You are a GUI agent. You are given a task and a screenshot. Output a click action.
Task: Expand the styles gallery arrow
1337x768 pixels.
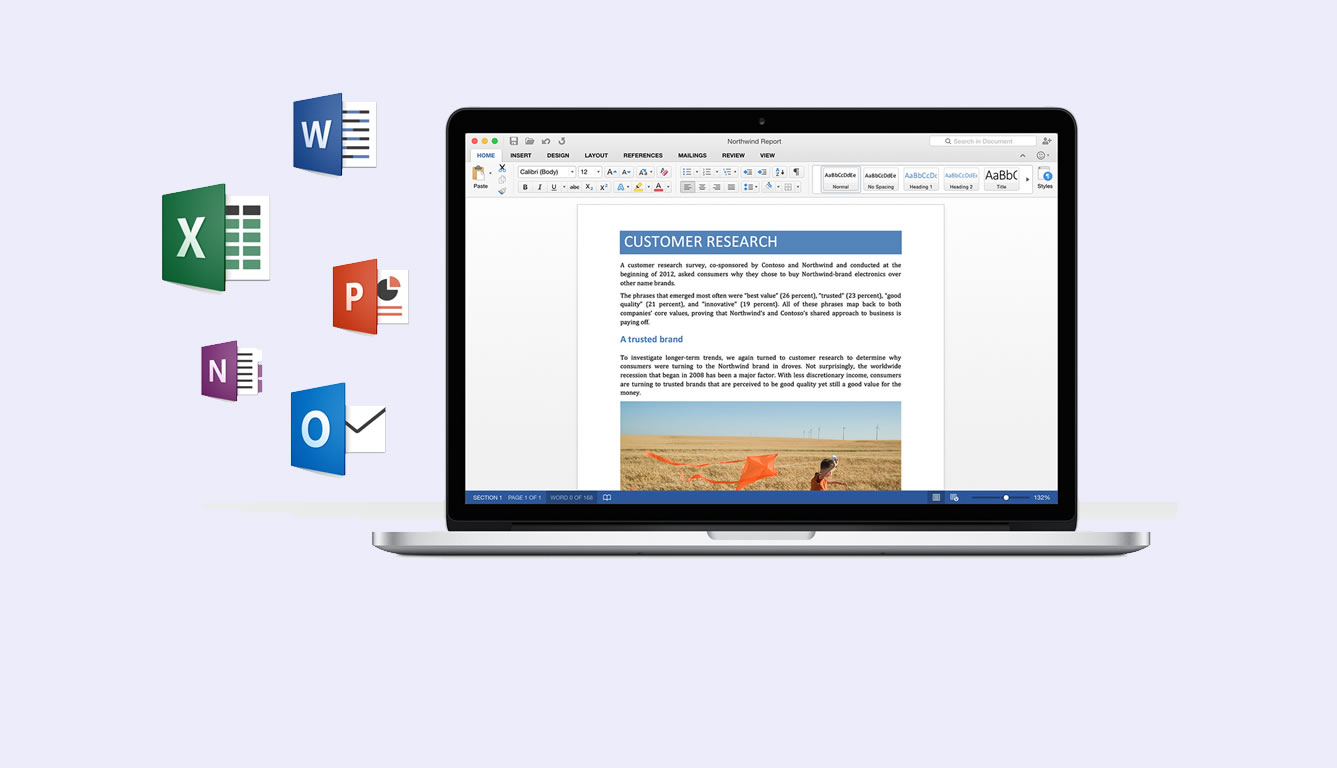[x=1027, y=179]
